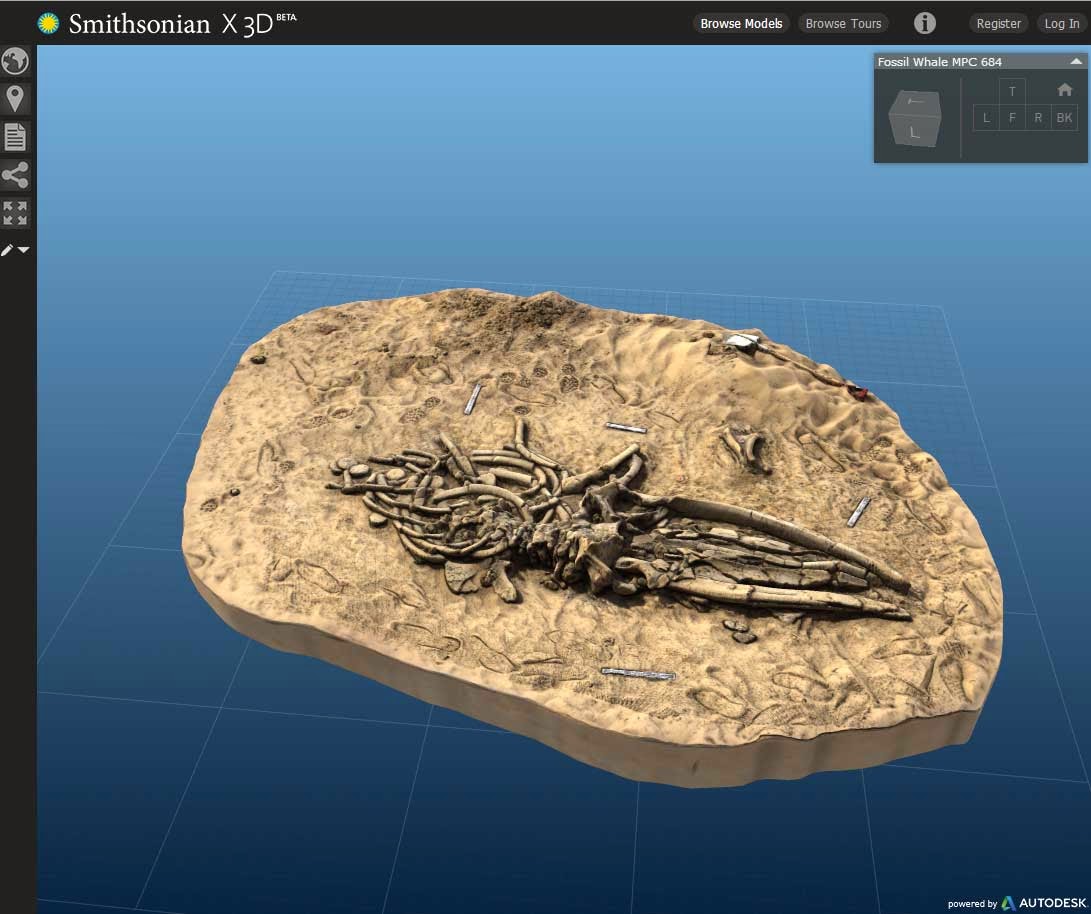1091x914 pixels.
Task: Switch to the L left view
Action: coord(986,118)
